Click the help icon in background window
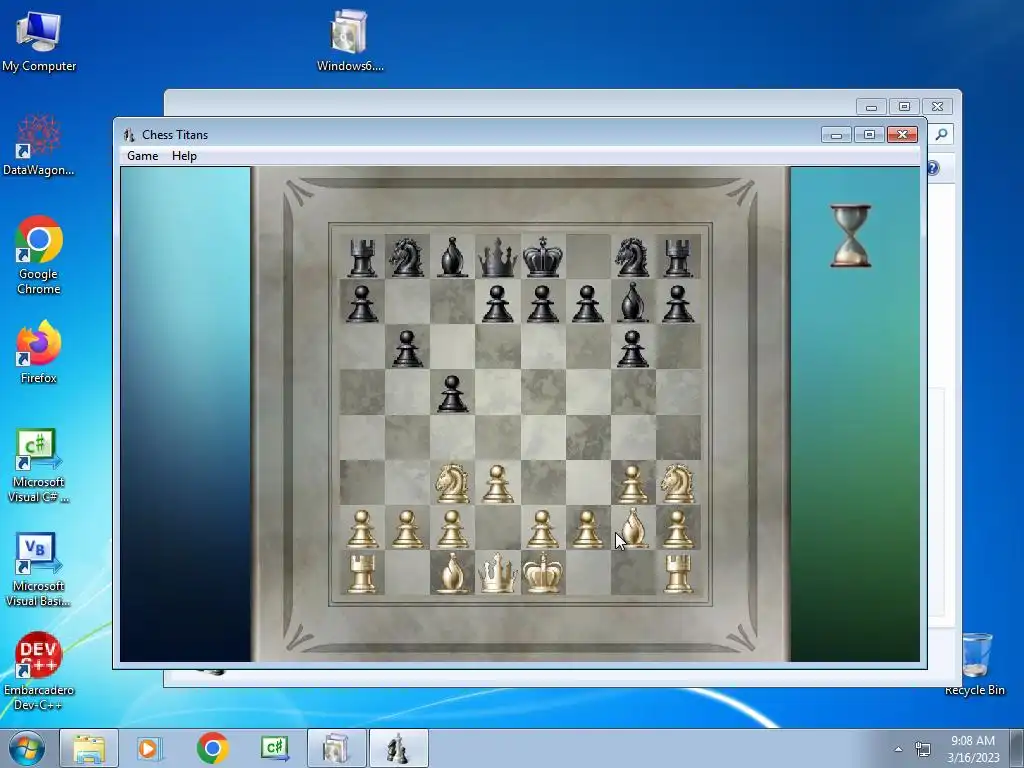Screen dimensions: 1024x768 click(x=933, y=168)
